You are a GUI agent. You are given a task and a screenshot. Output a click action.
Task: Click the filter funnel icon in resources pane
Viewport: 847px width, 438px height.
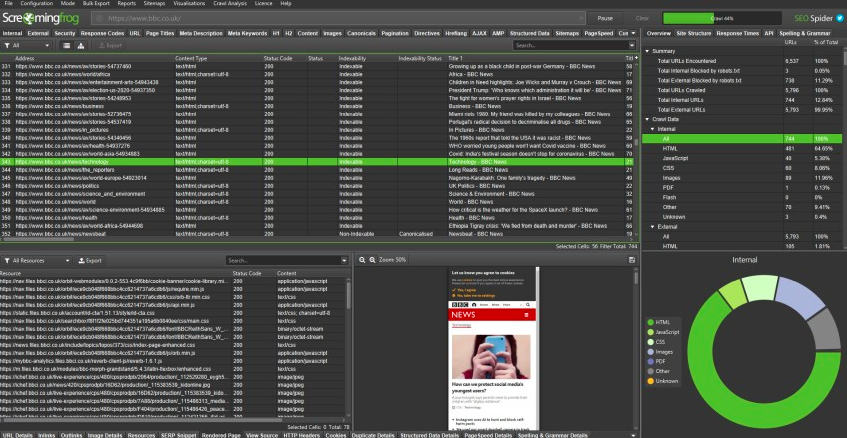click(5, 260)
